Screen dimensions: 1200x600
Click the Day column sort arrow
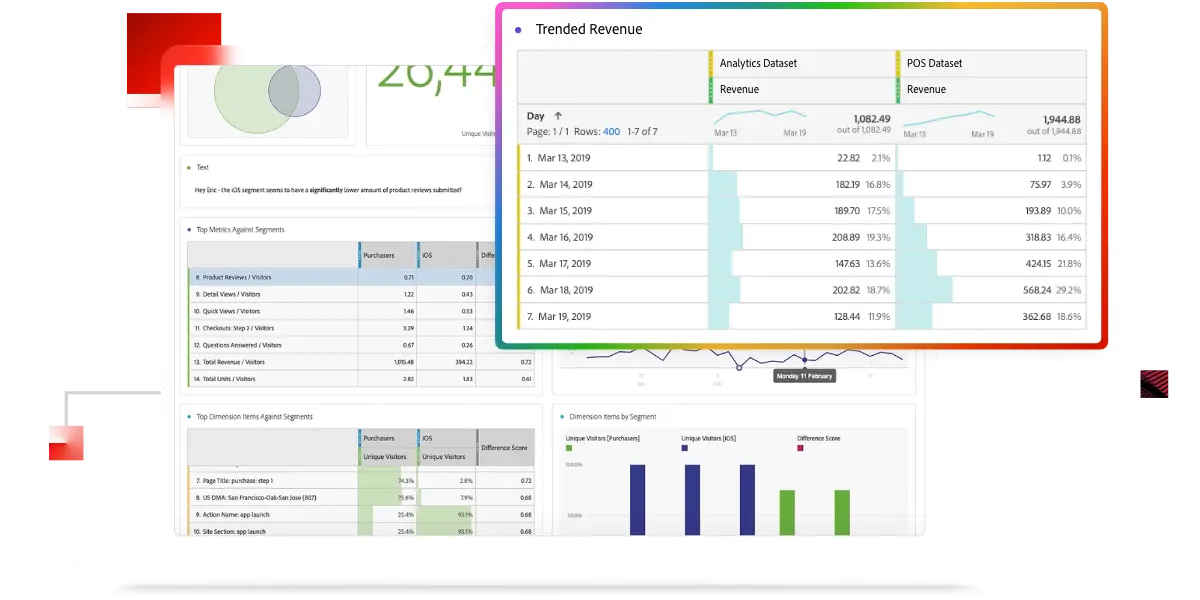(x=558, y=116)
